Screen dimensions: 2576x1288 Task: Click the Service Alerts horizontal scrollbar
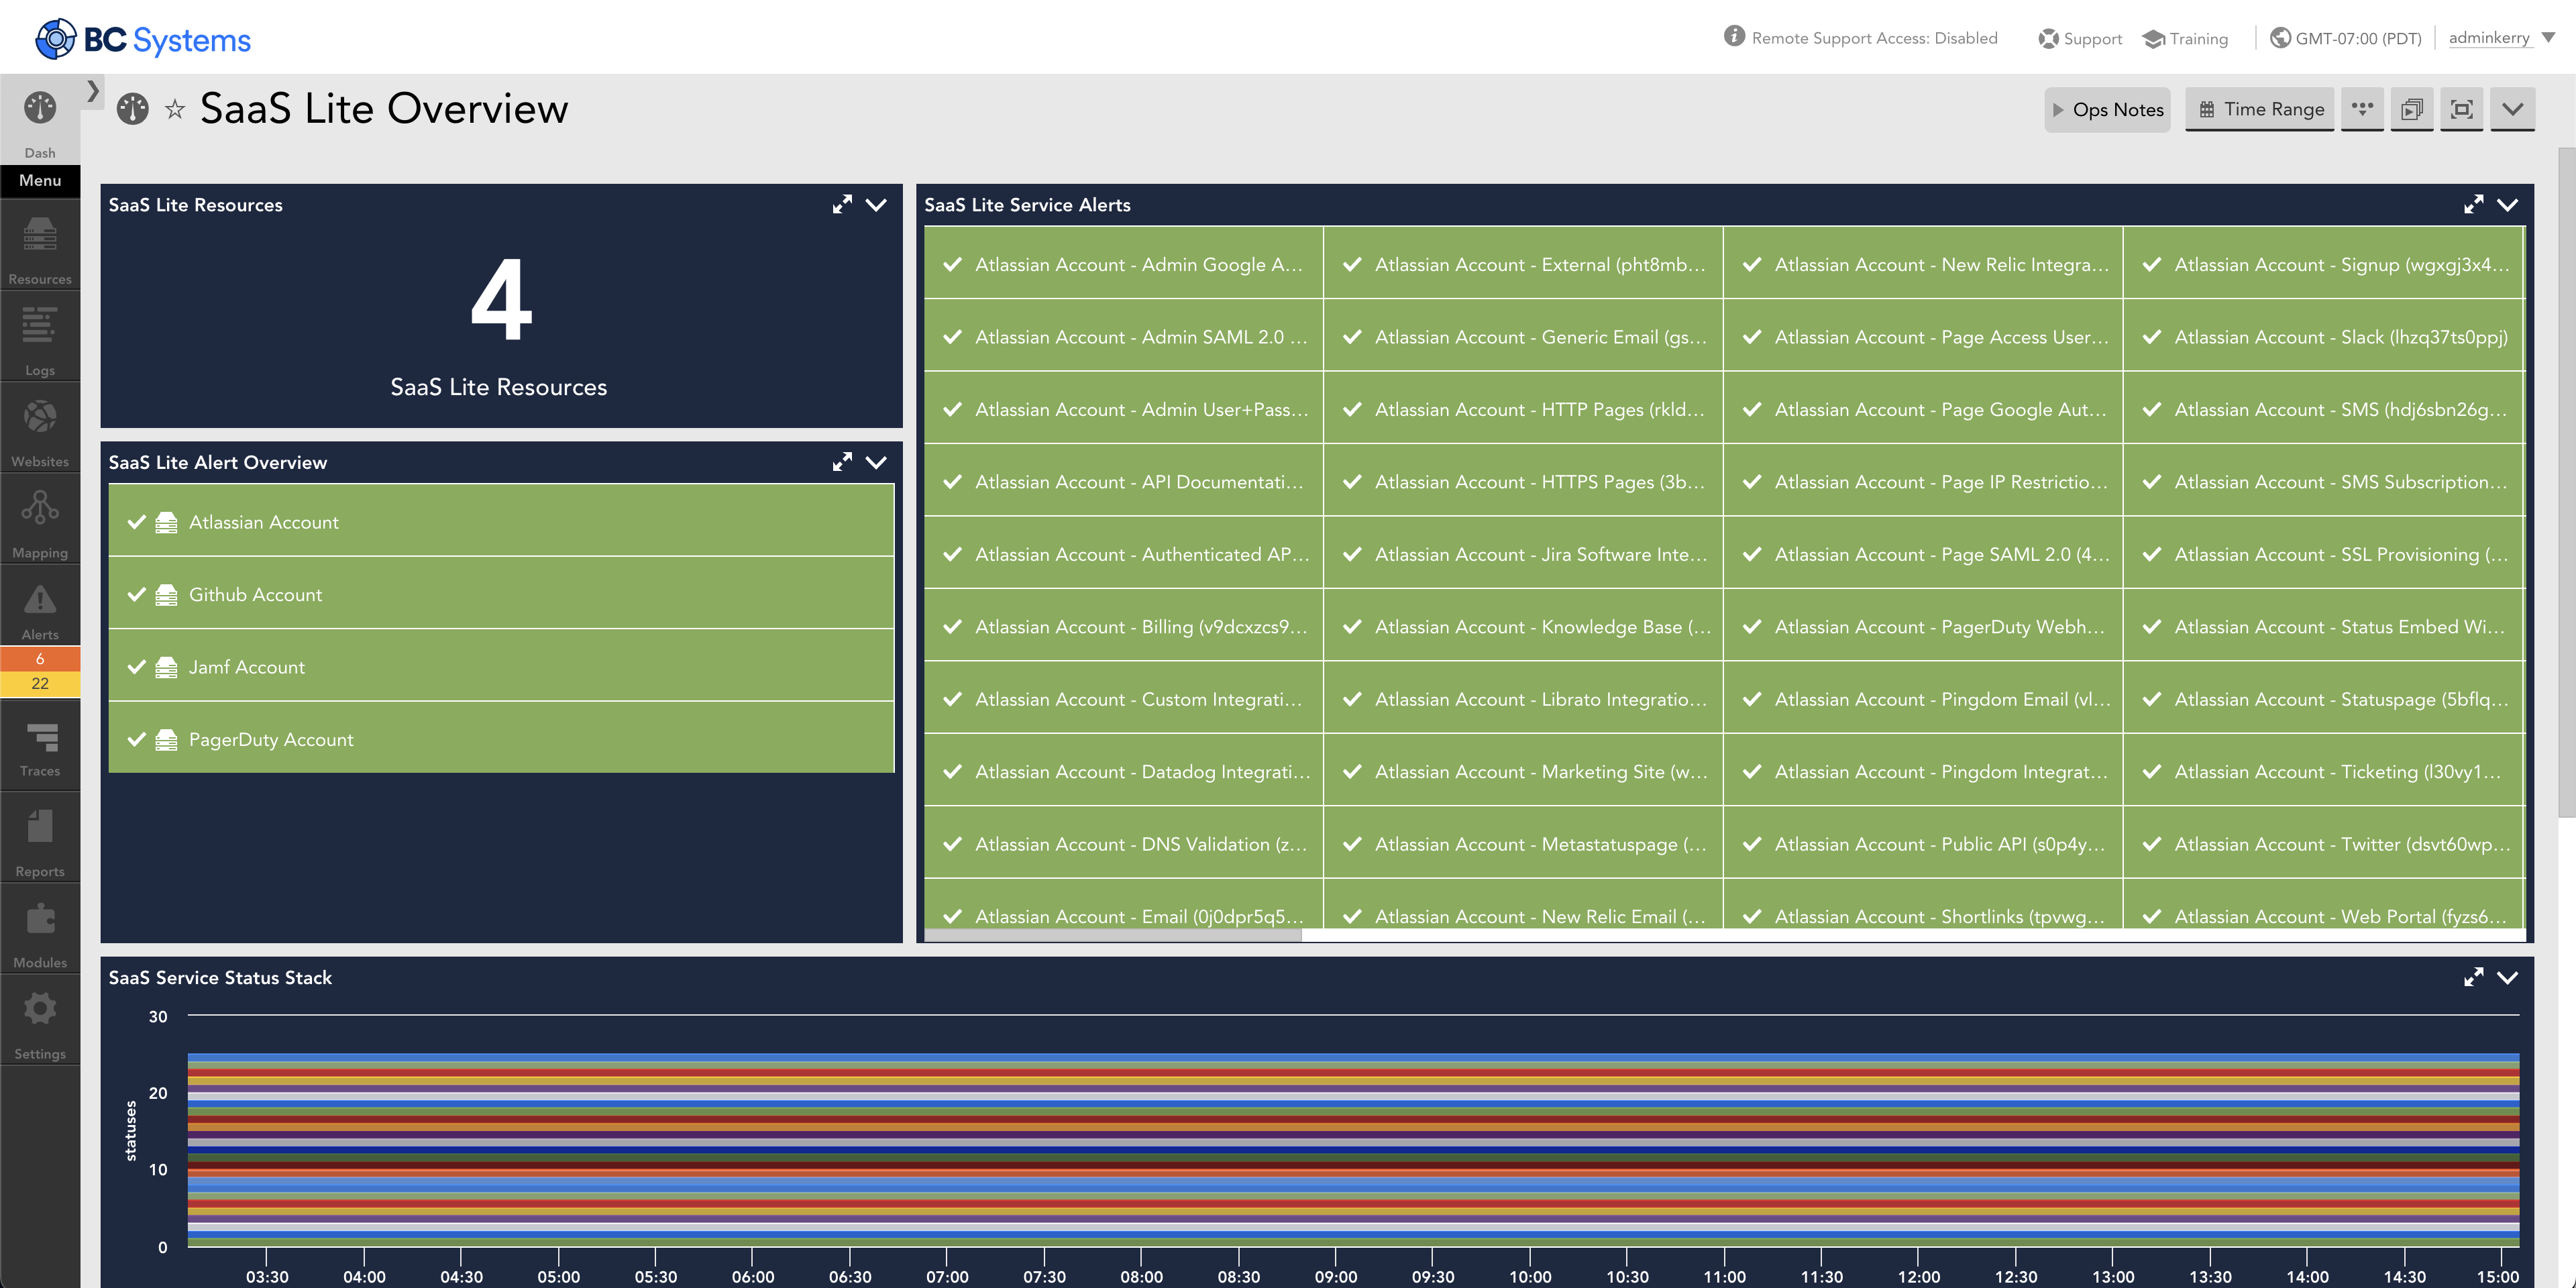[x=1113, y=935]
